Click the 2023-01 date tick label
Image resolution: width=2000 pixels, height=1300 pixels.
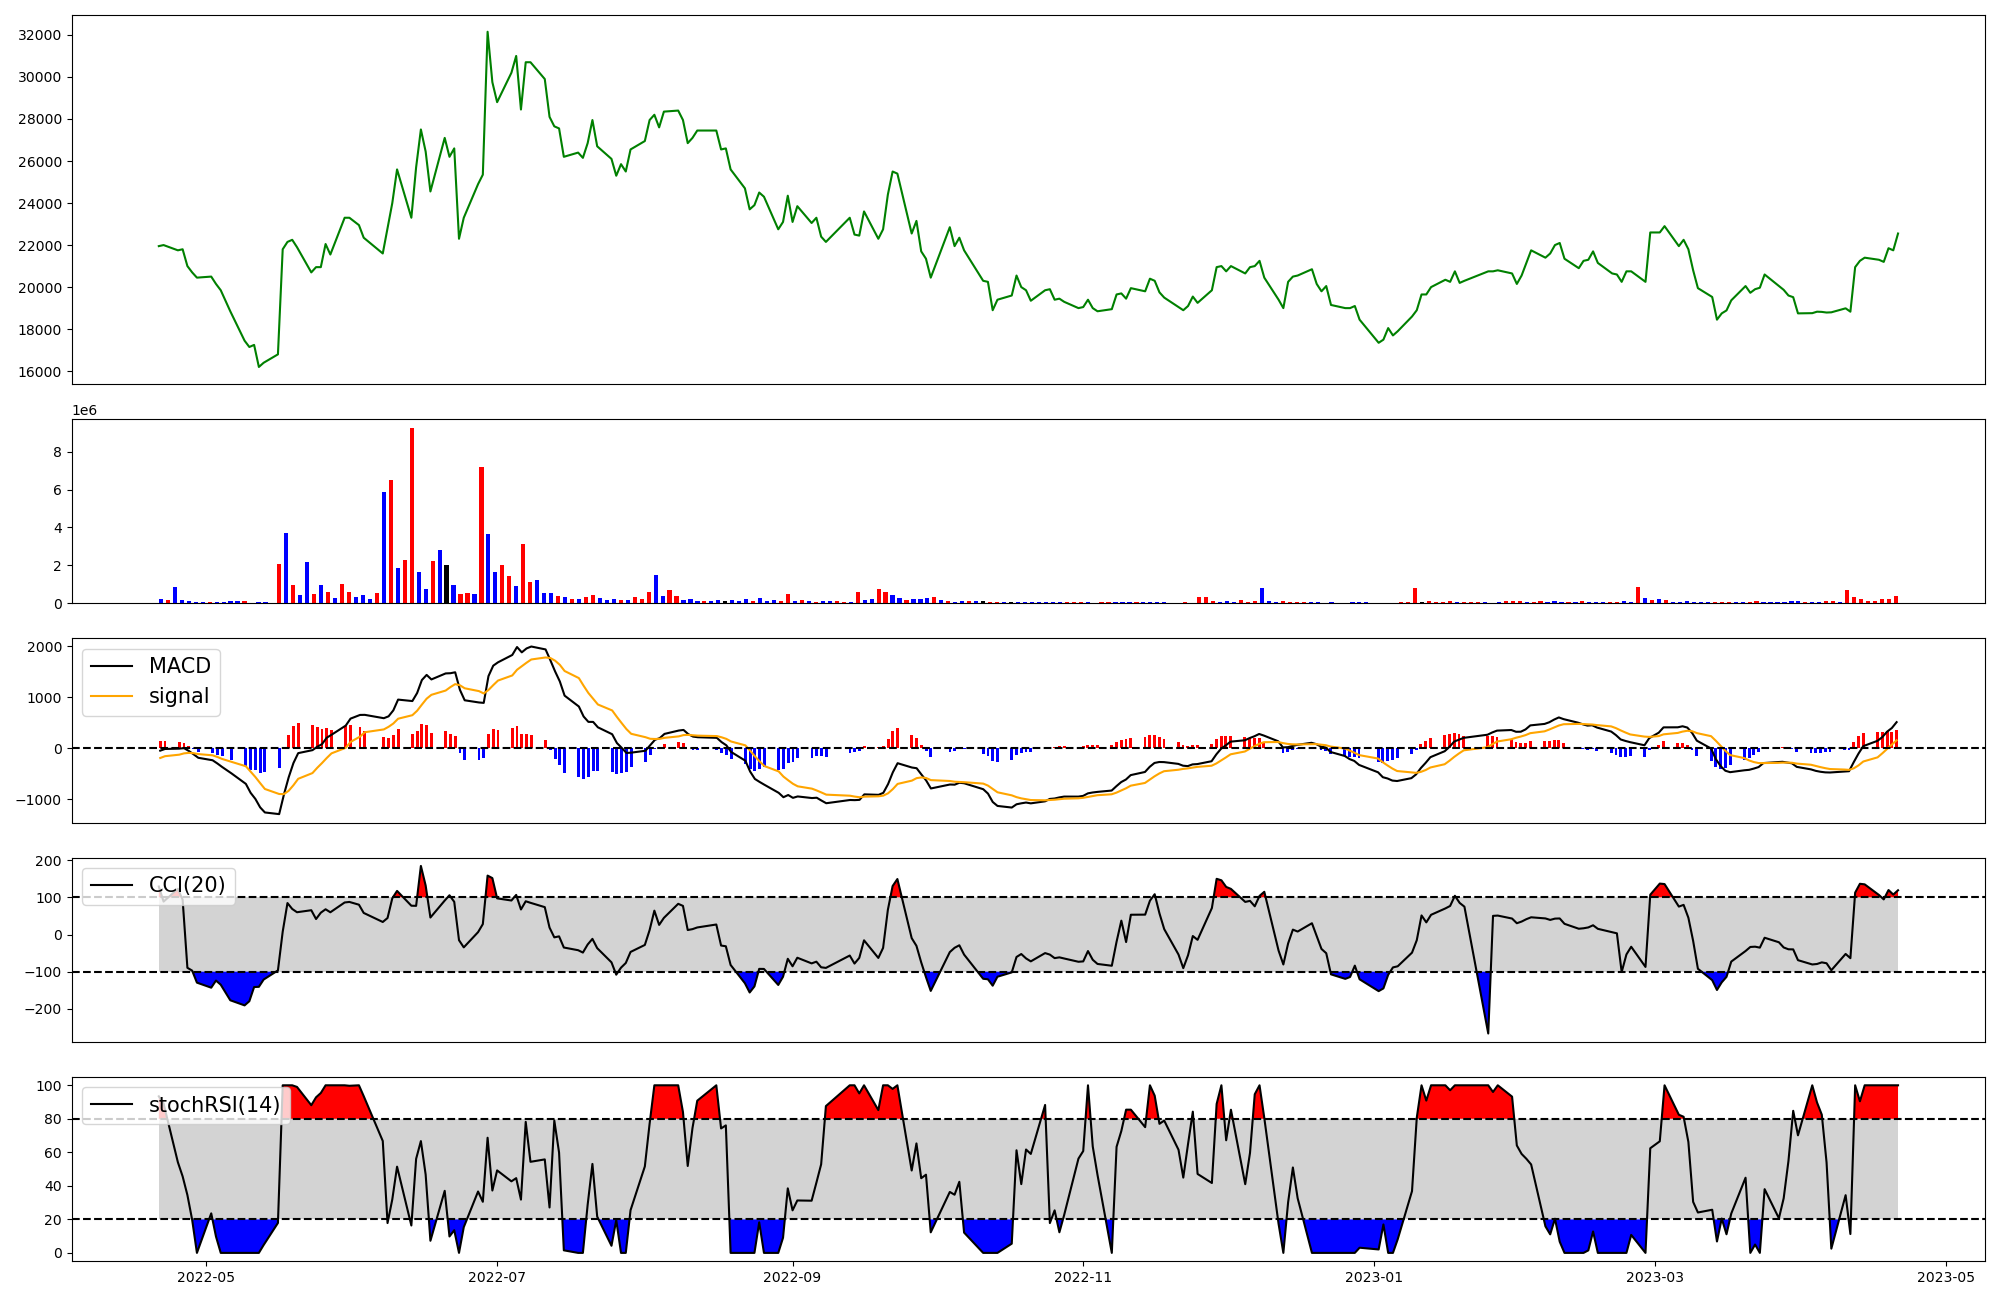[1374, 1277]
